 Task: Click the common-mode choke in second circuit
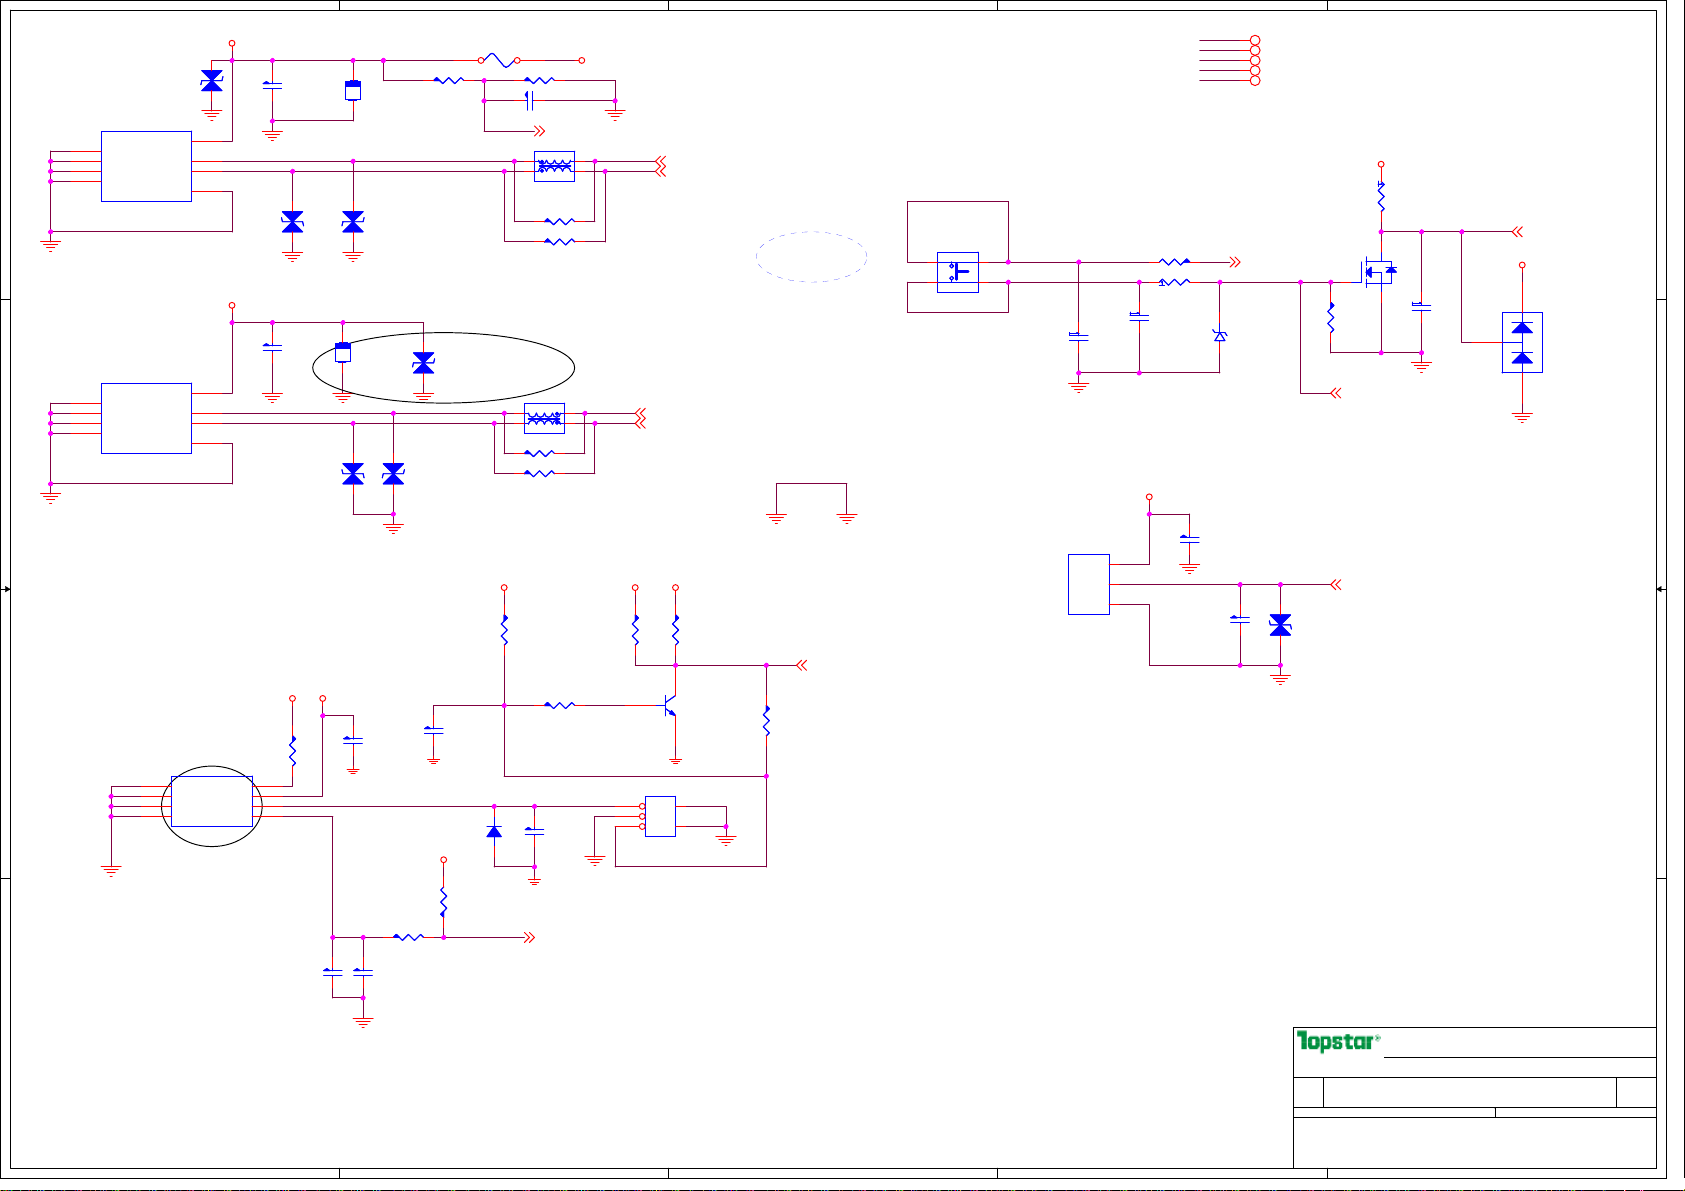(x=544, y=418)
